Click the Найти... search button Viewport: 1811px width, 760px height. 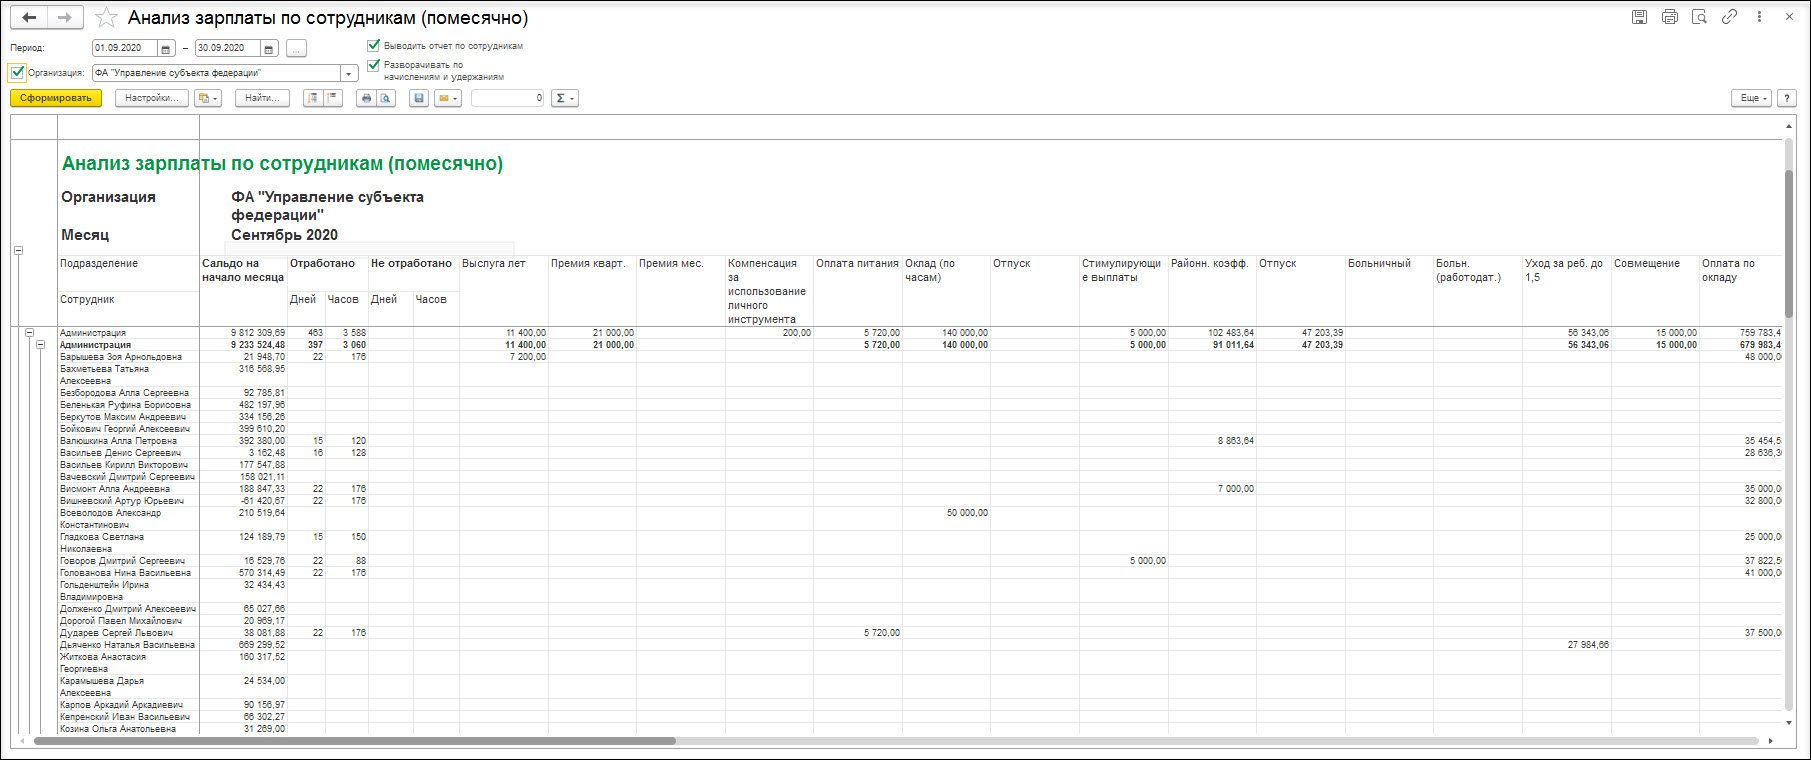[x=262, y=98]
